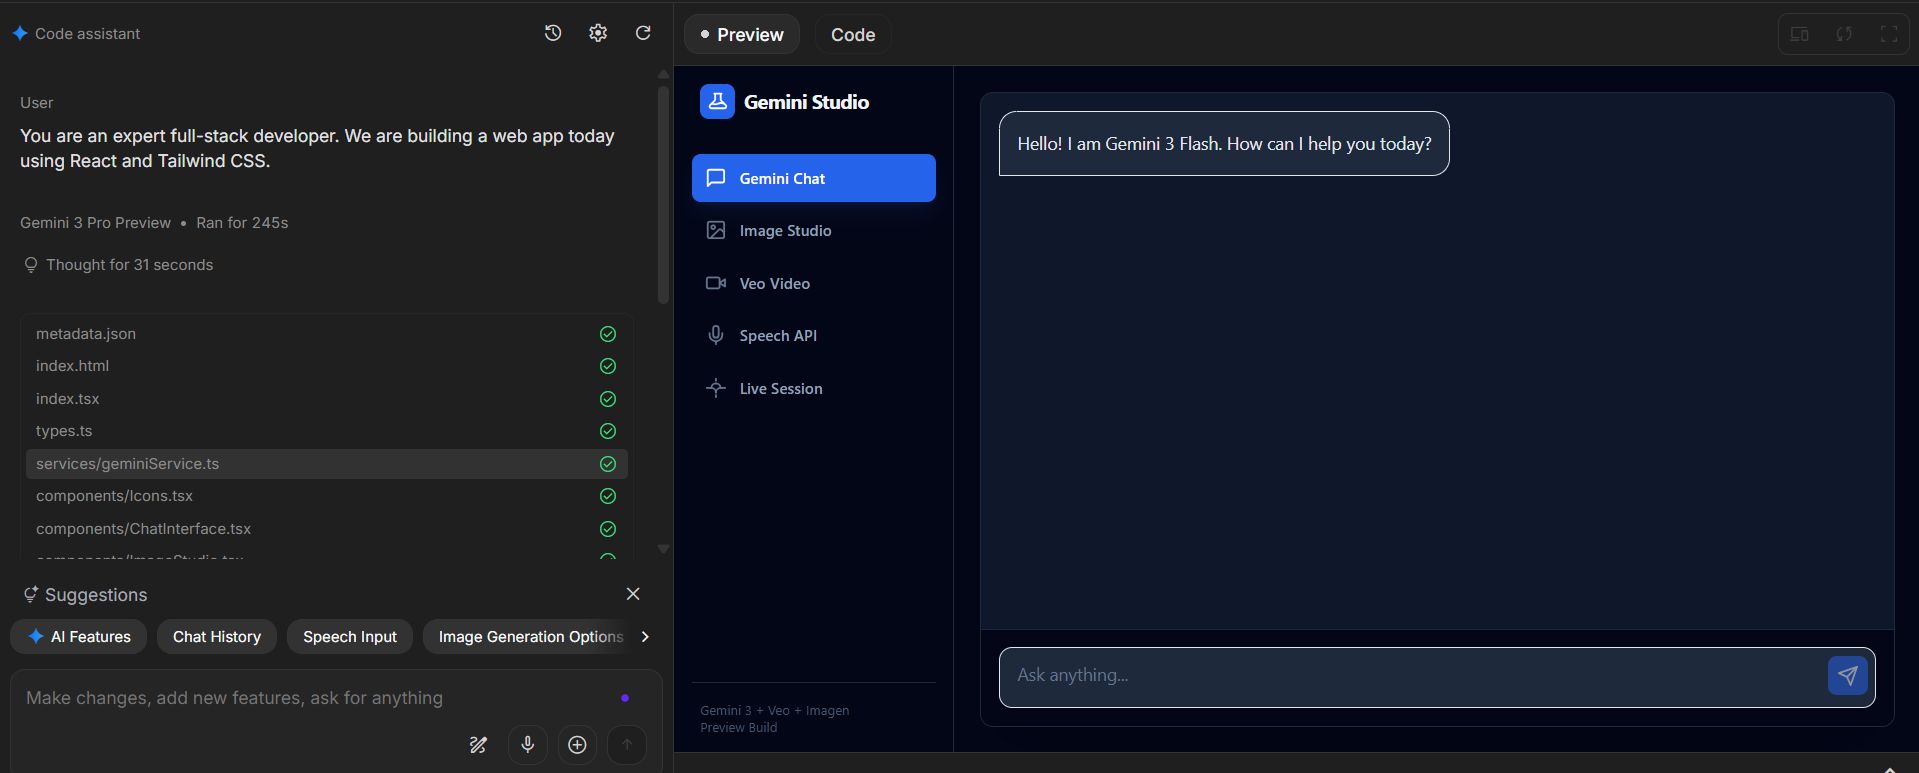Click Gemini 3 Pro Preview label
Screen dimensions: 1919x773
[95, 223]
